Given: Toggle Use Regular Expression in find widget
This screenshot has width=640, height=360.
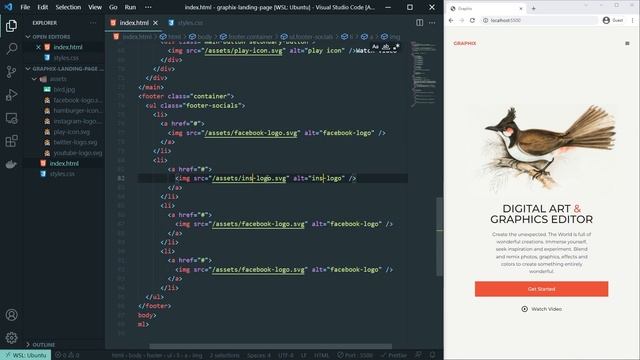Looking at the screenshot, I should click(x=396, y=47).
